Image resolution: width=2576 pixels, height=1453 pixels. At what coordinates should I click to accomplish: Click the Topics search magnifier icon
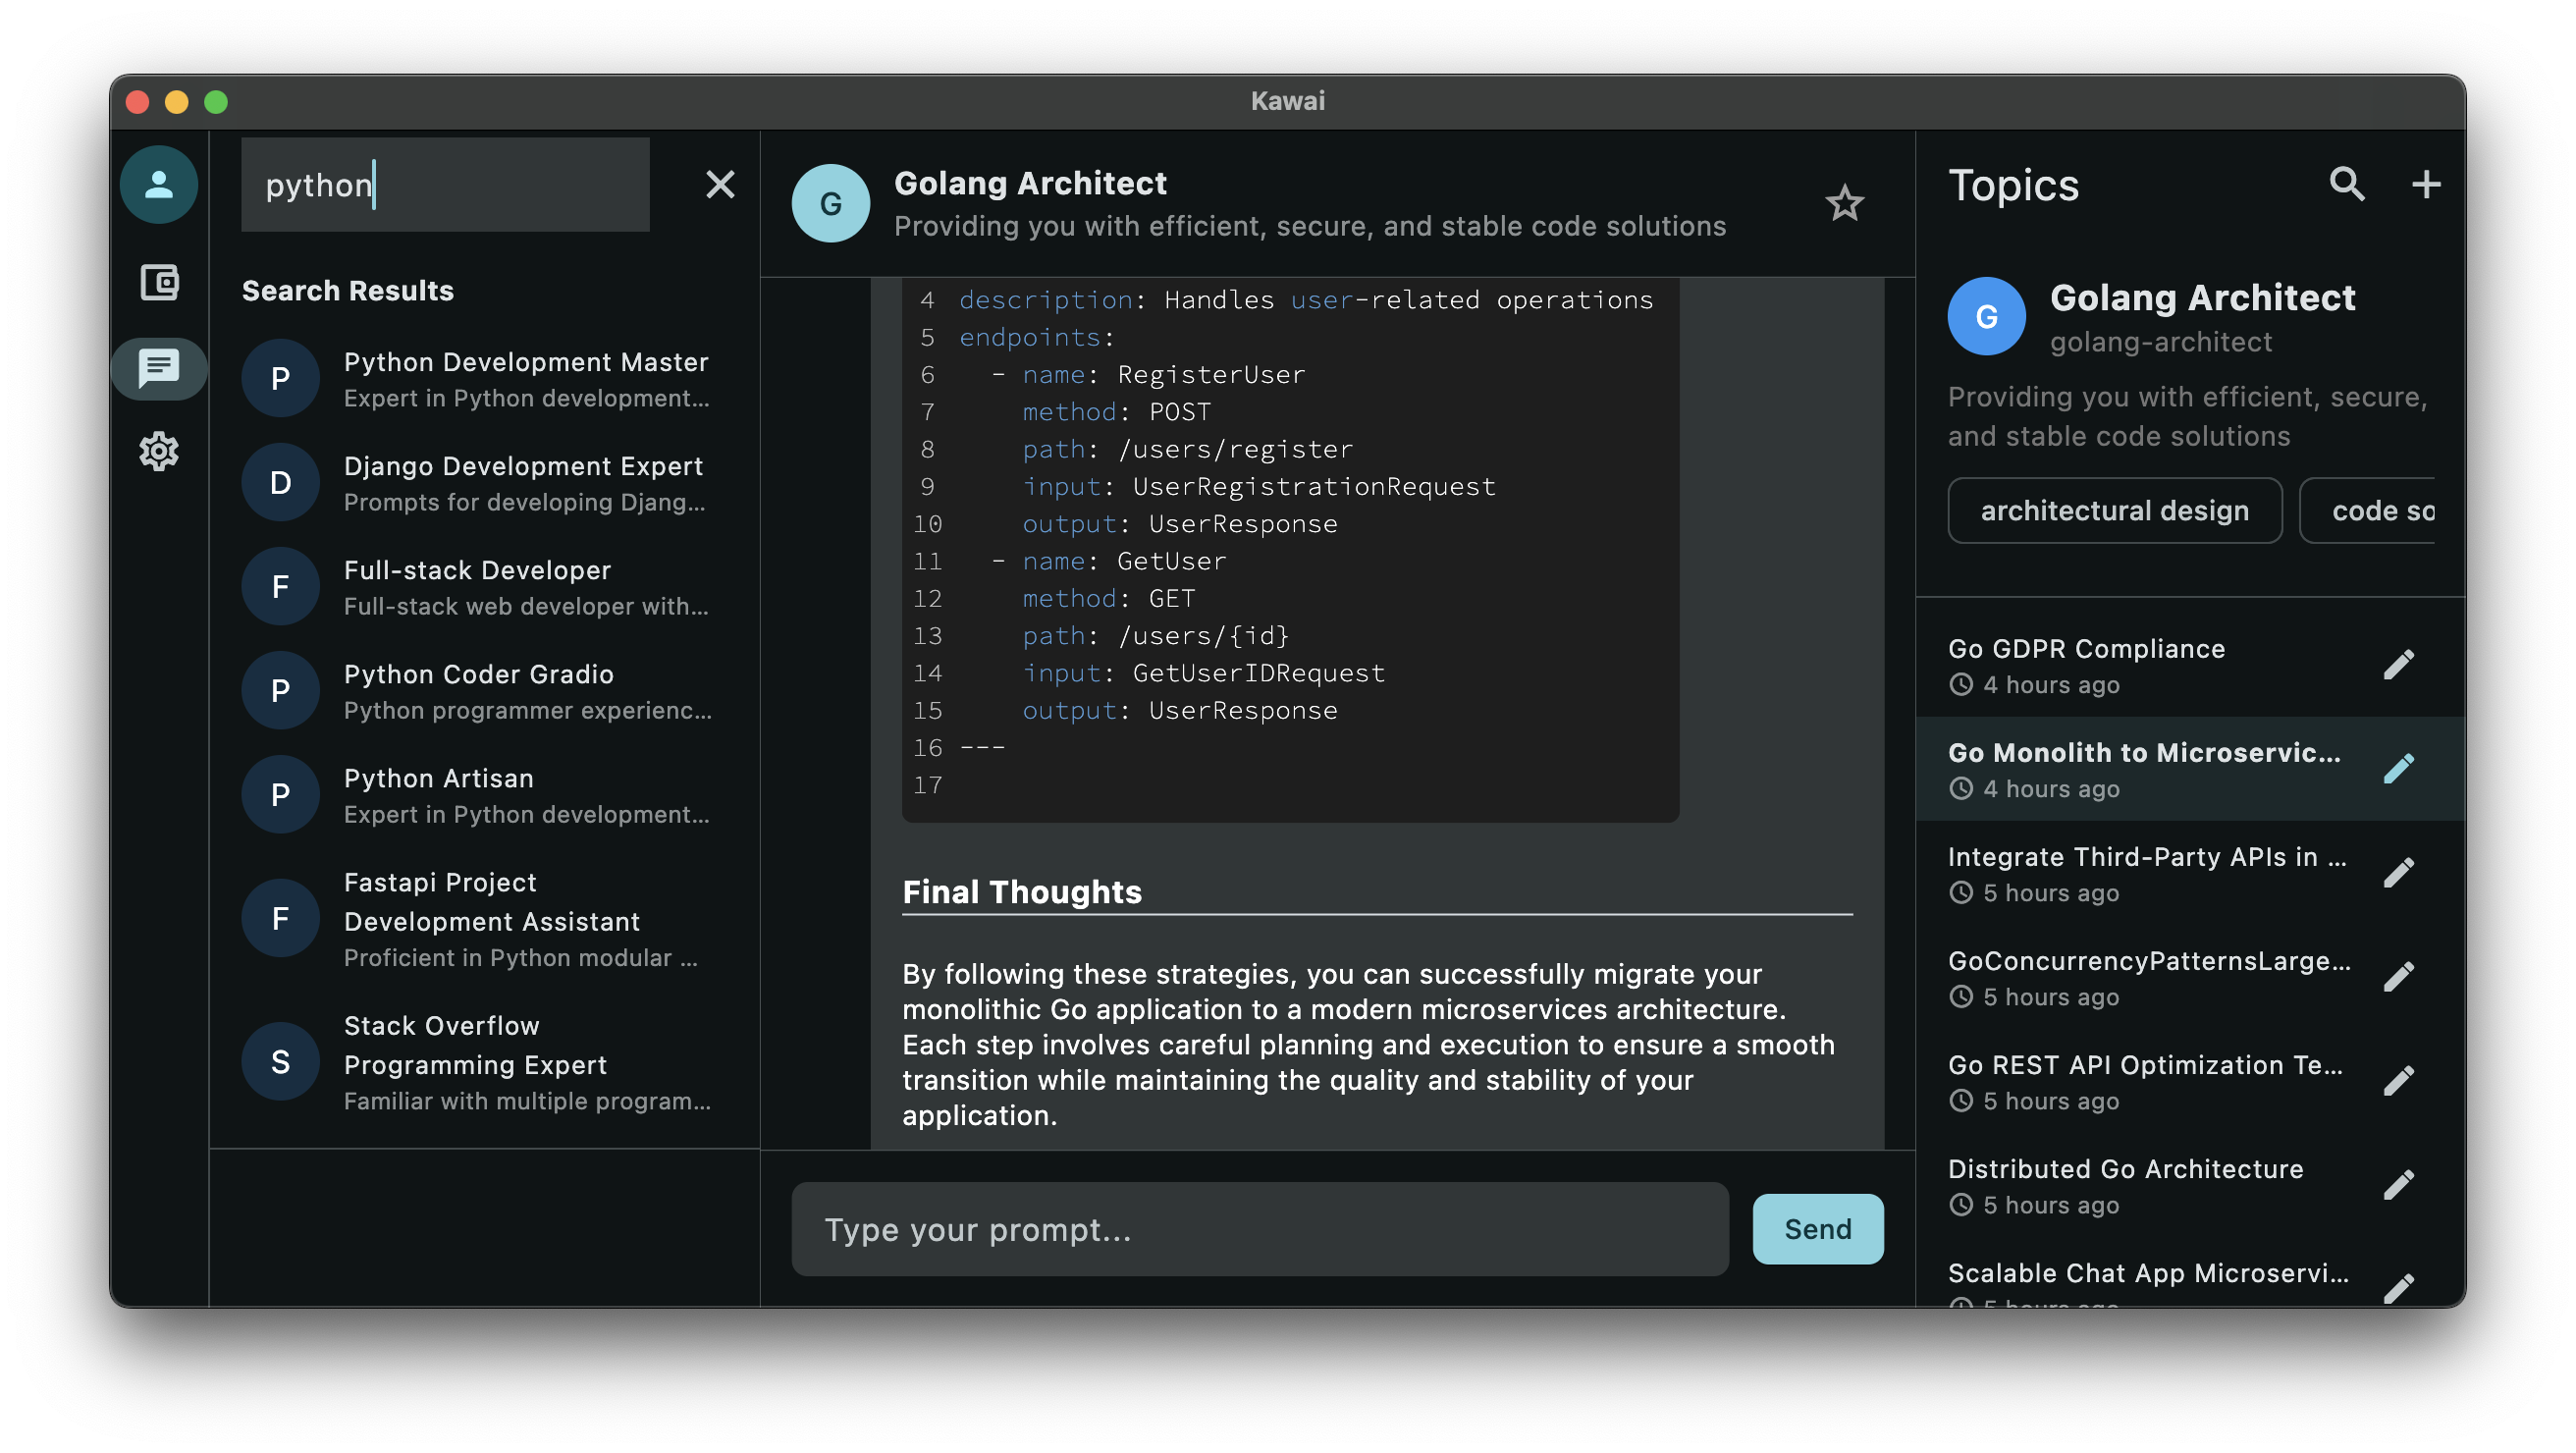pyautogui.click(x=2346, y=184)
